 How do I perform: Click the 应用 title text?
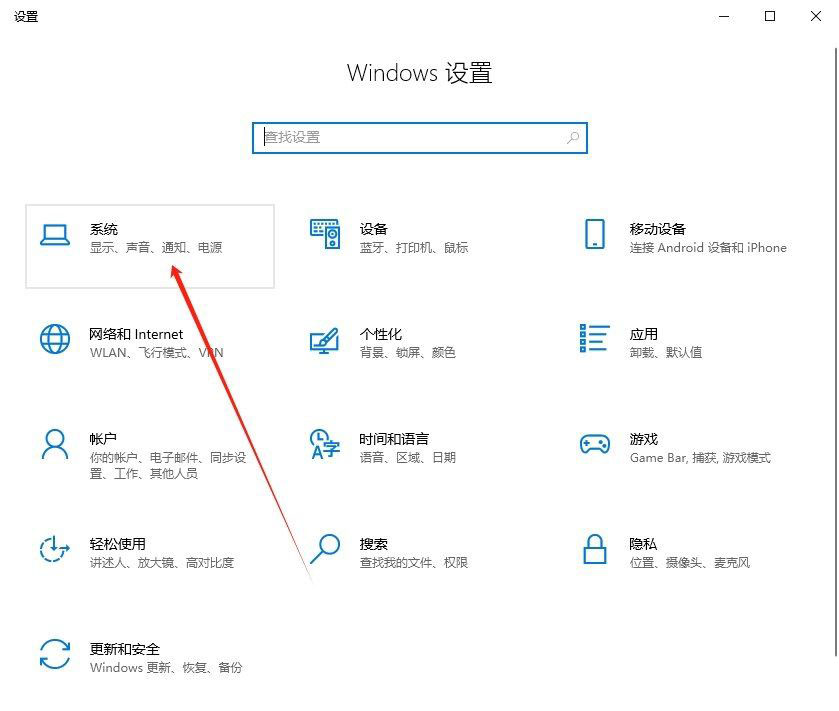click(x=644, y=334)
